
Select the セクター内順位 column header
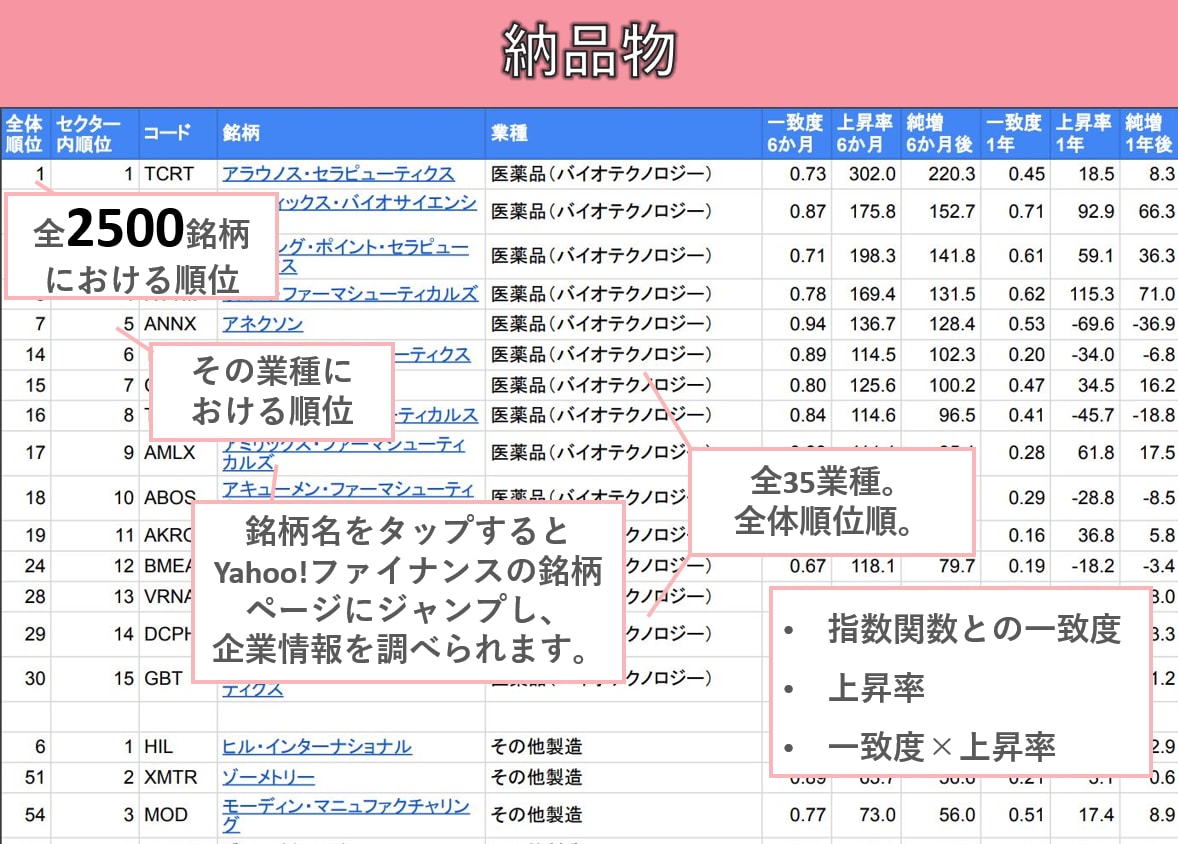(95, 133)
